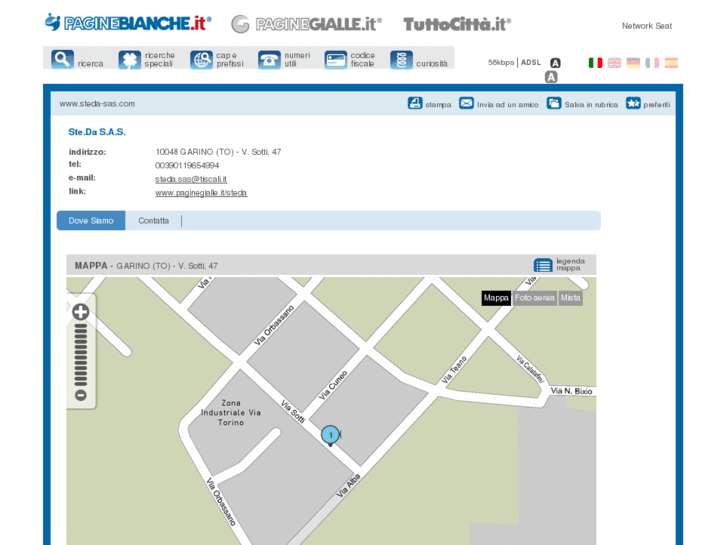
Task: Click the stampa printer icon
Action: (x=415, y=103)
